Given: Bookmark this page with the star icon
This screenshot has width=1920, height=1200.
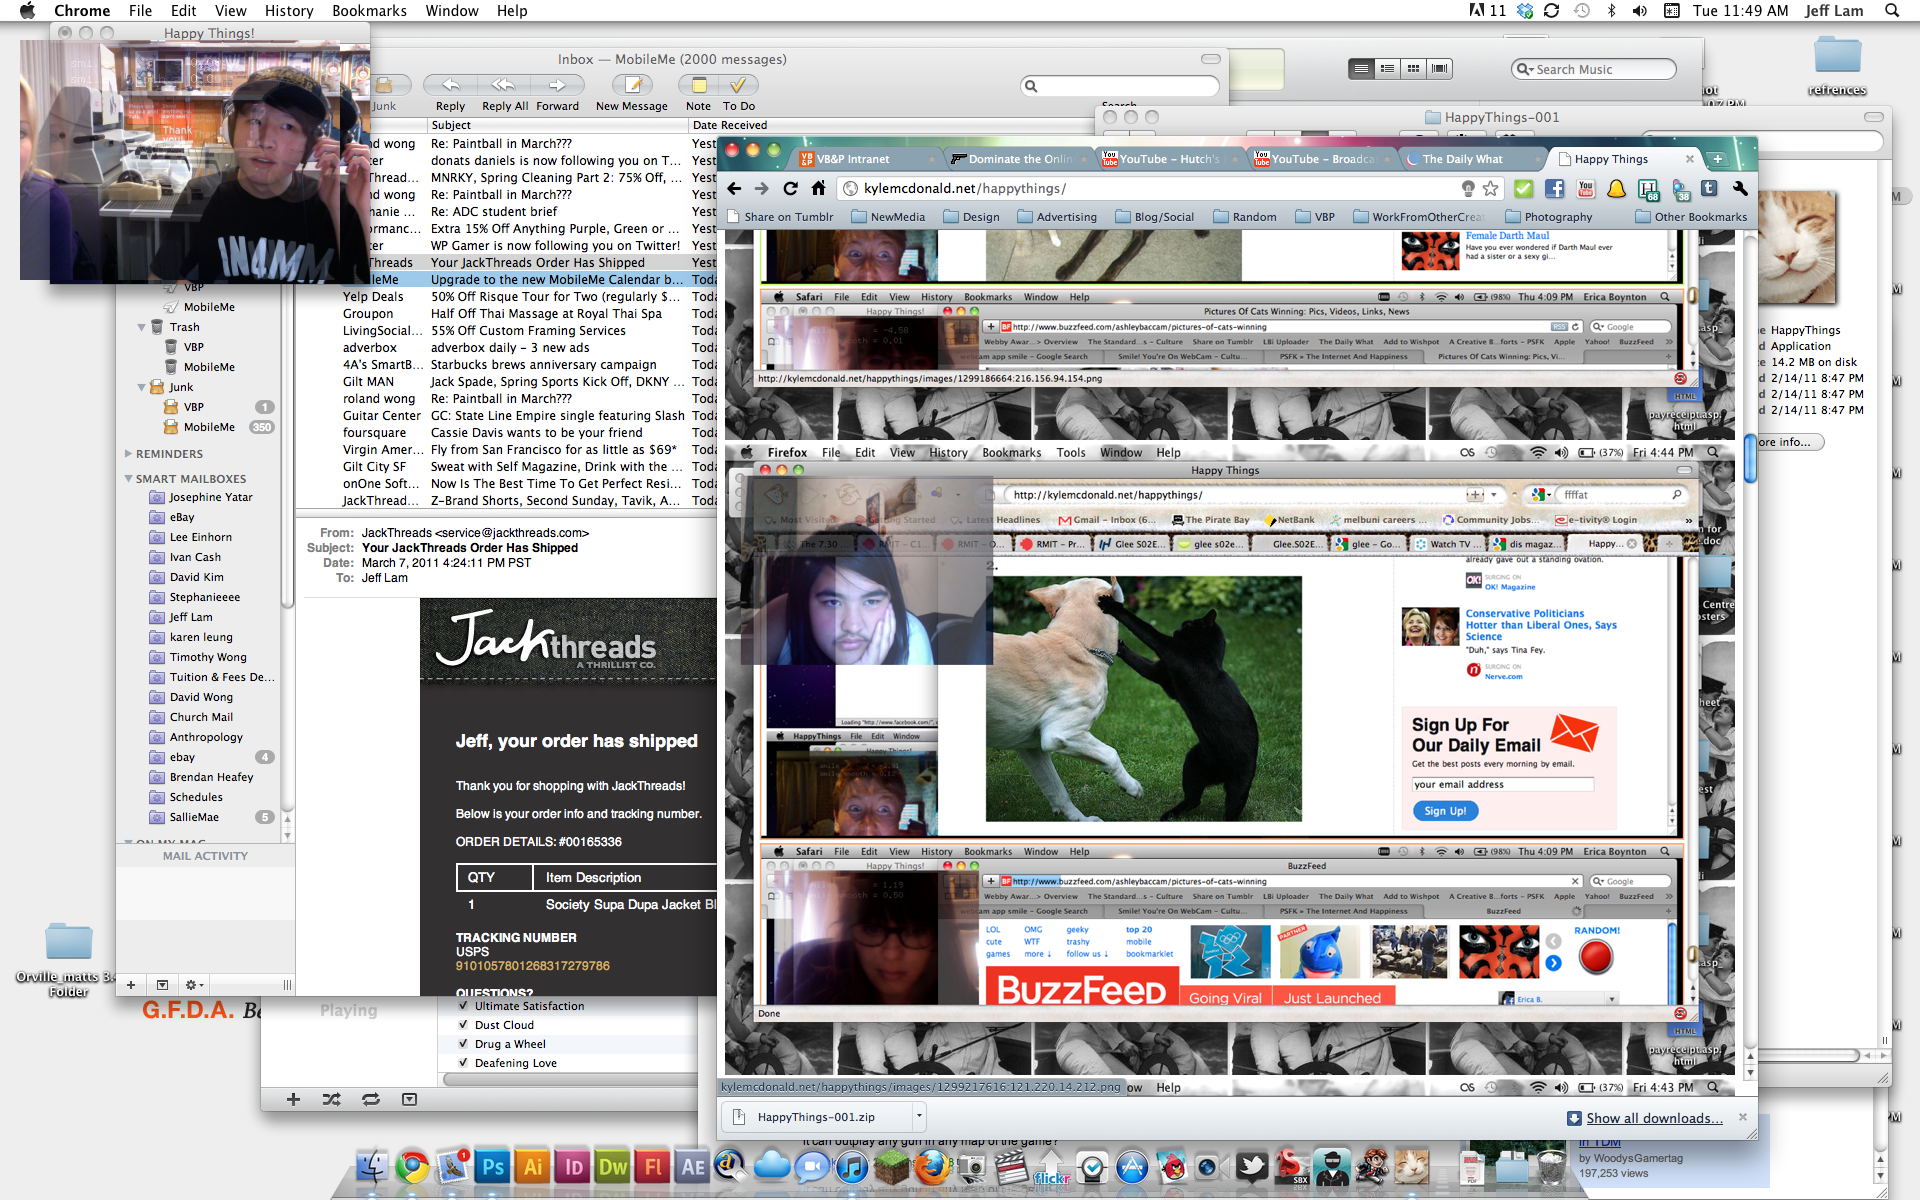Looking at the screenshot, I should point(1491,188).
